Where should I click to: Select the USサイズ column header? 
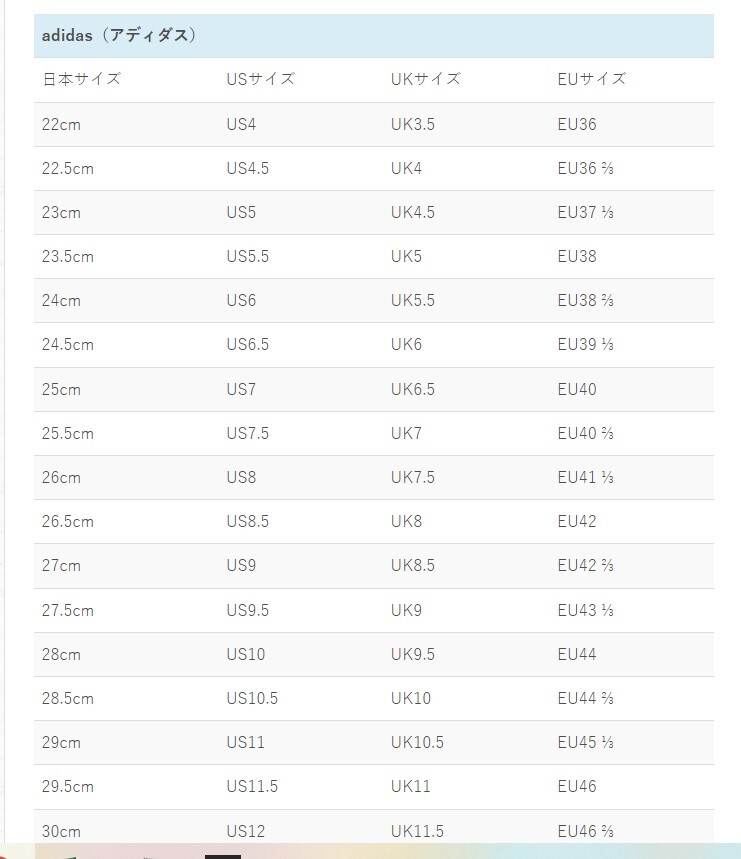(260, 79)
